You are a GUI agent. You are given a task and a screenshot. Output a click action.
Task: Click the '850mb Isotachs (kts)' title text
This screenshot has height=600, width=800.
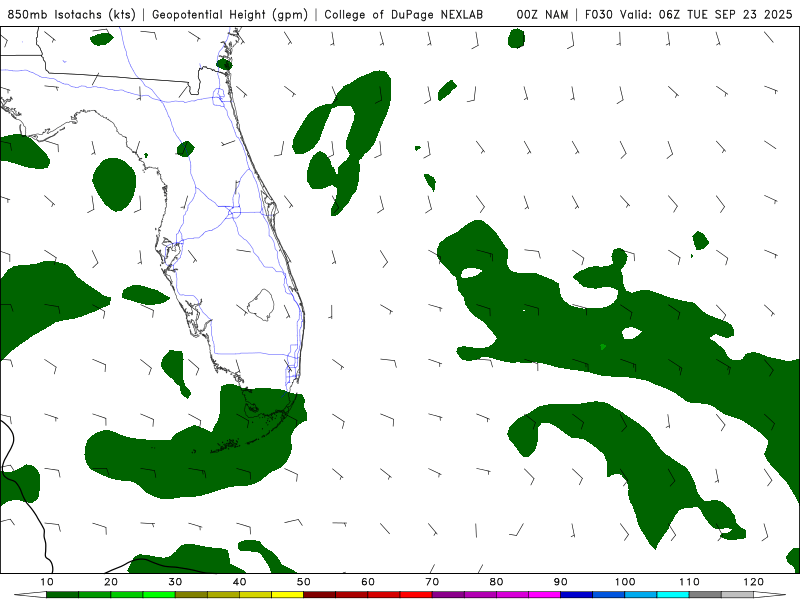(71, 15)
